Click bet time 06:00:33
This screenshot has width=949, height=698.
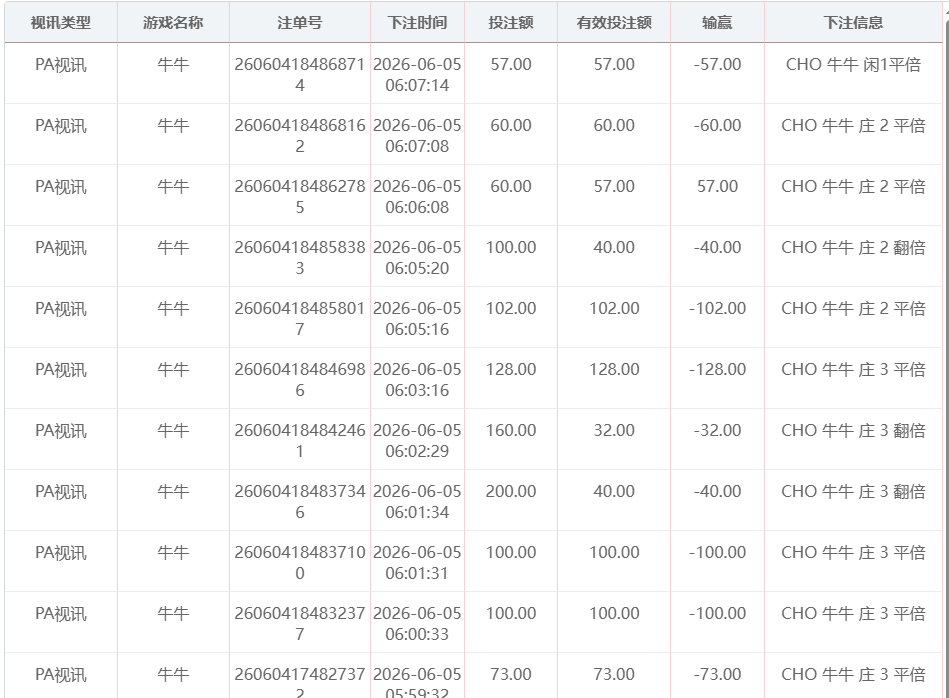[x=417, y=634]
